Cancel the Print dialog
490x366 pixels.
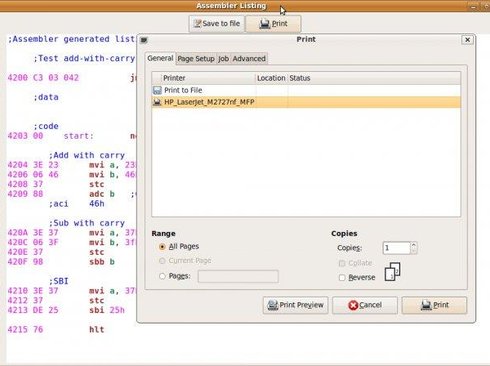pyautogui.click(x=365, y=305)
